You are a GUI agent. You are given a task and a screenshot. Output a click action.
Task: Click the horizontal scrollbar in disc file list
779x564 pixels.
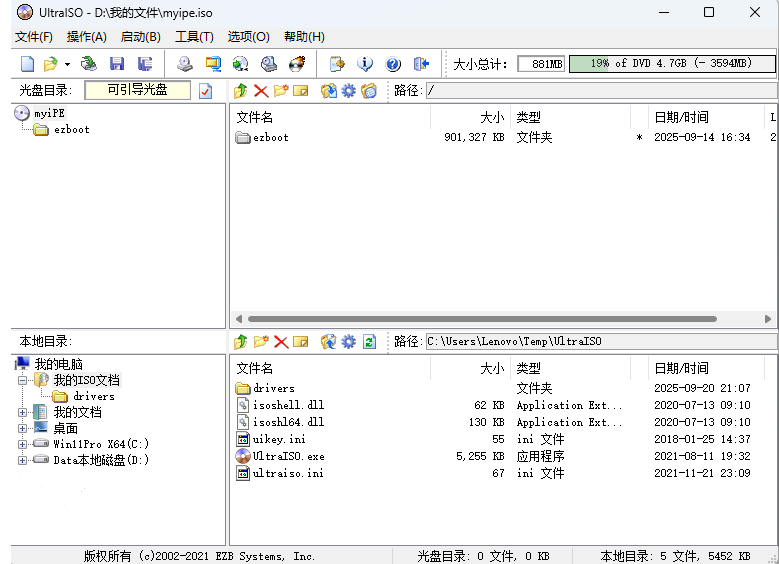tap(482, 319)
